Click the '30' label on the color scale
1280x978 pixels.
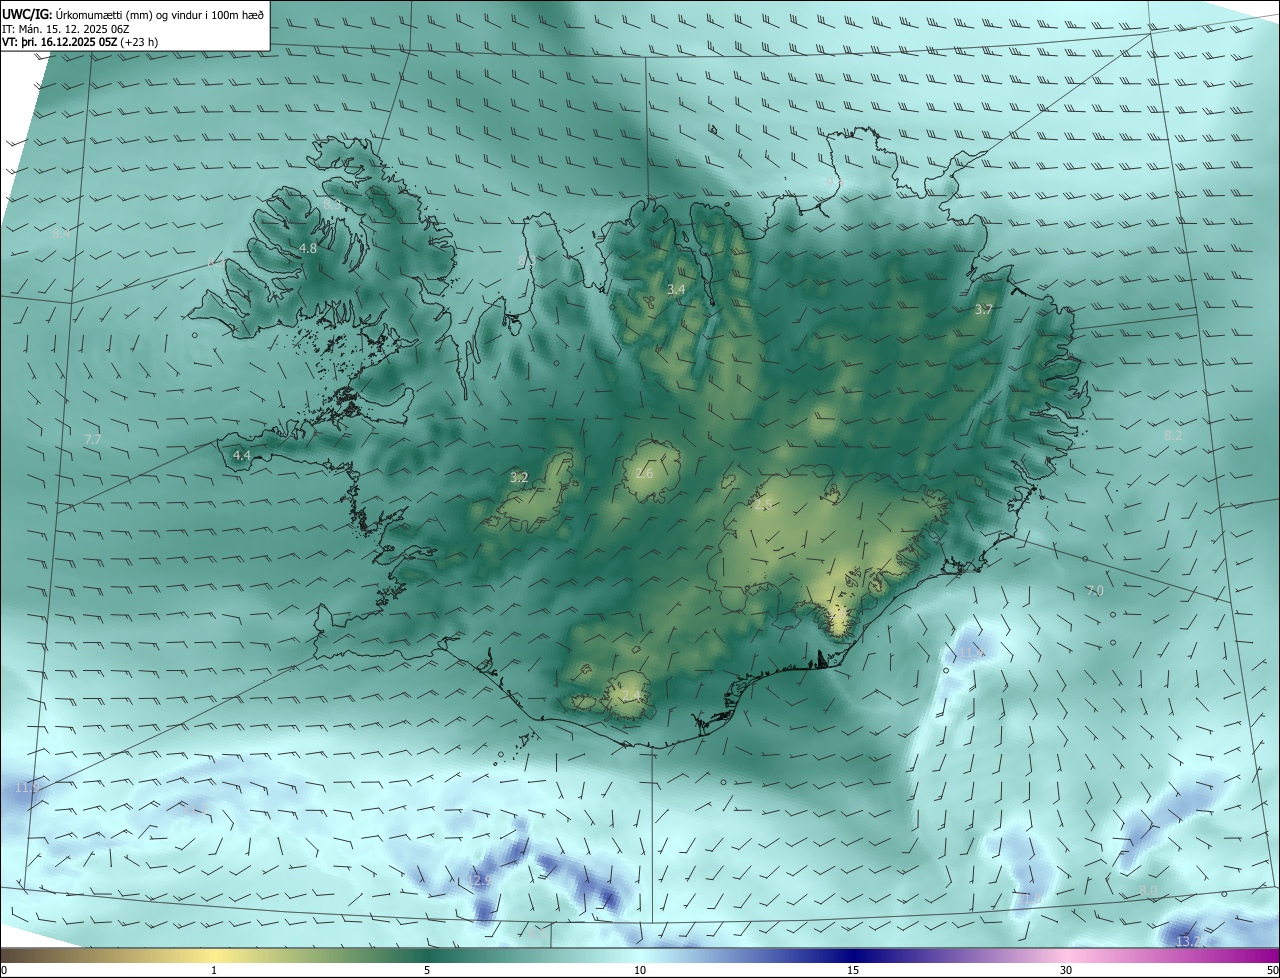tap(1066, 970)
